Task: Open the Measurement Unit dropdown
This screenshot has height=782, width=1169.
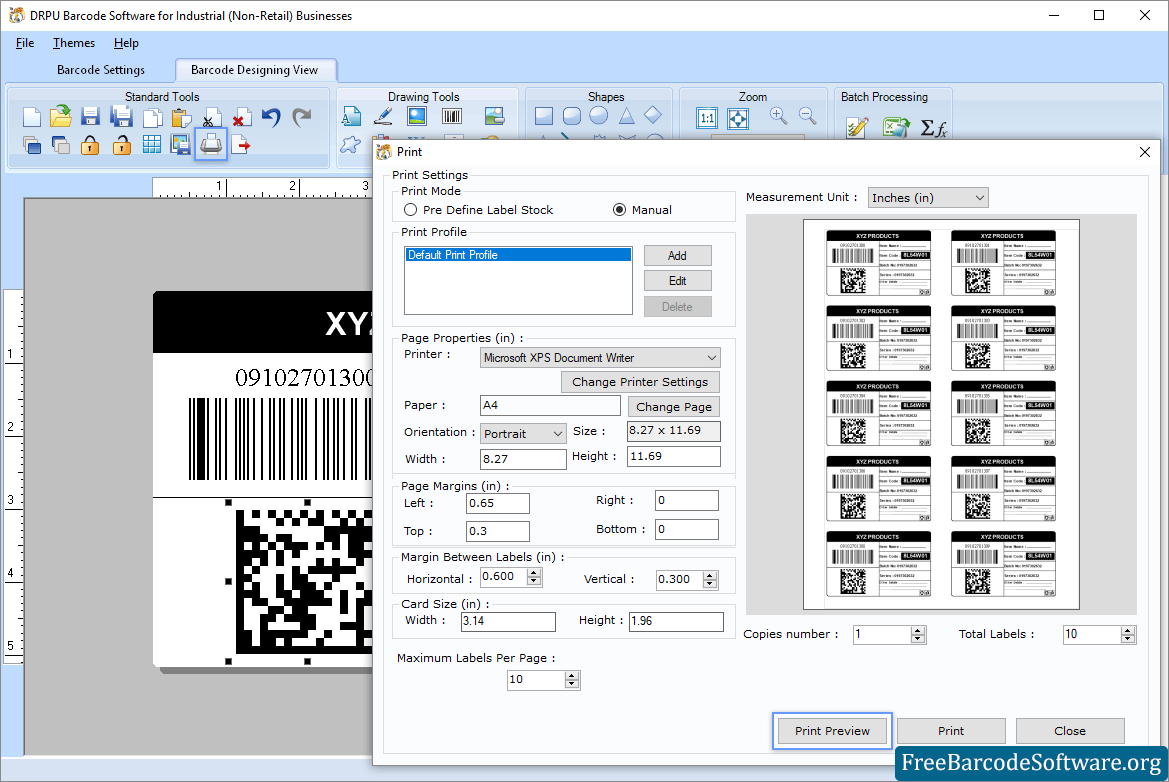Action: (x=927, y=198)
